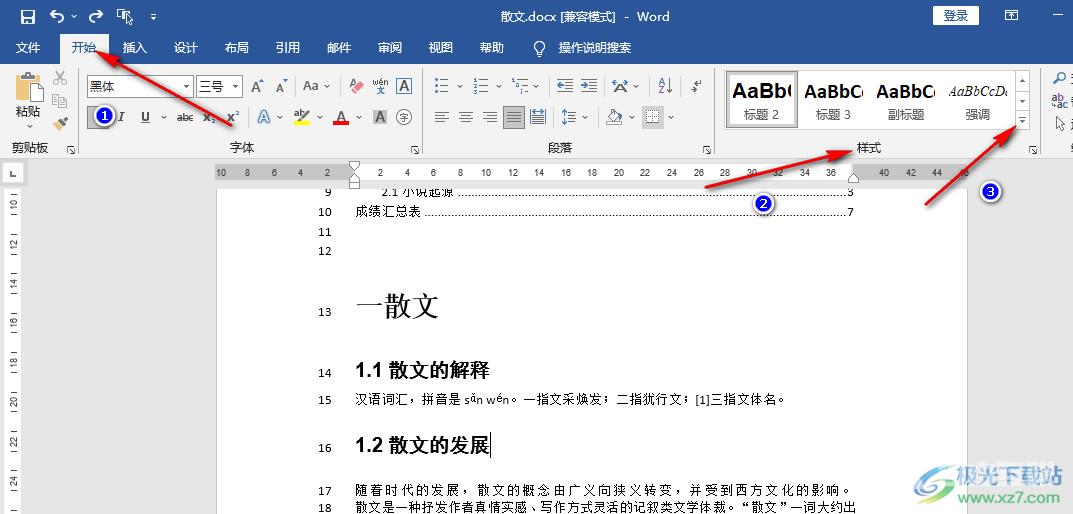Toggle strikethrough abc formatting
Screen dimensions: 1073x514
[185, 117]
